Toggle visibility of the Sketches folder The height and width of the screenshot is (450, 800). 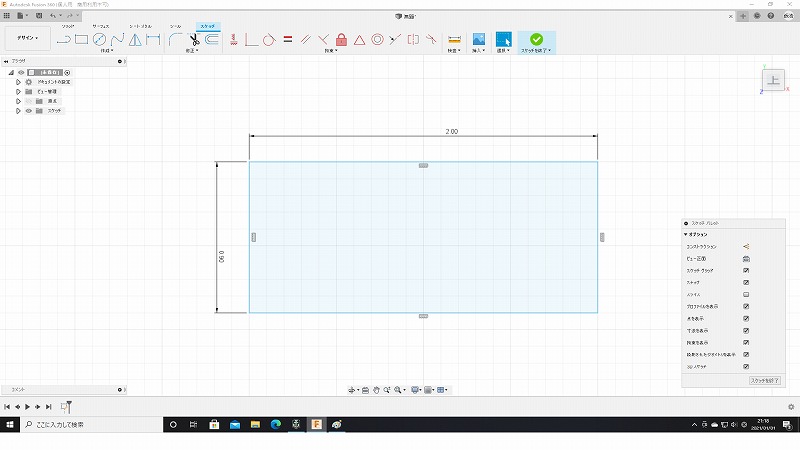pyautogui.click(x=28, y=110)
